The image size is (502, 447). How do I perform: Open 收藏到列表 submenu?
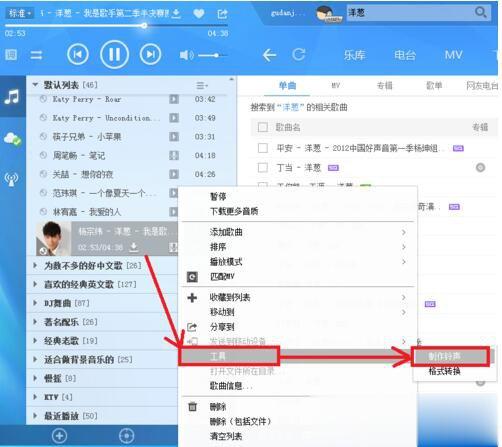[297, 297]
